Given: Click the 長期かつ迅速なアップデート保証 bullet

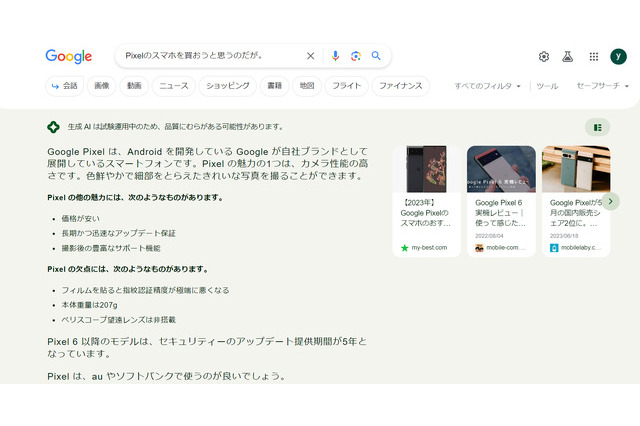Looking at the screenshot, I should [118, 233].
